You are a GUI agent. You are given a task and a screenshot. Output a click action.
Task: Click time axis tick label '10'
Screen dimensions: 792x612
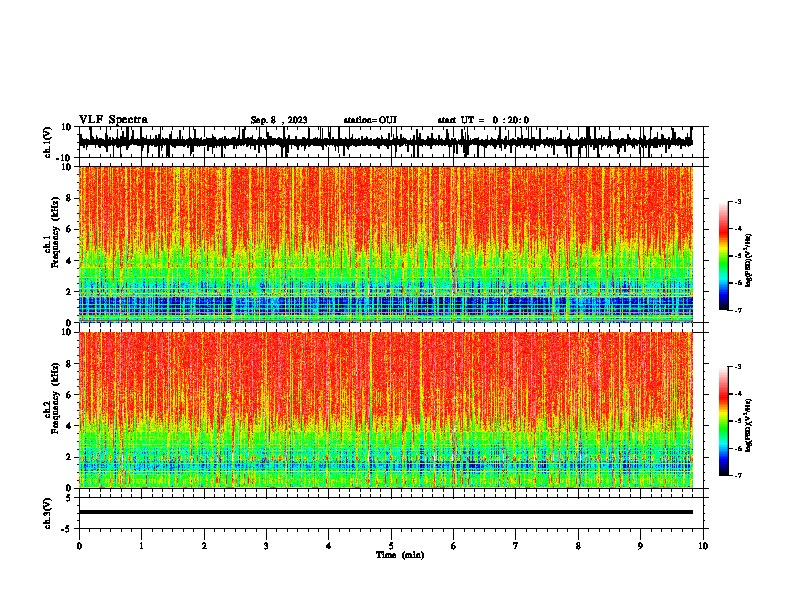[703, 546]
